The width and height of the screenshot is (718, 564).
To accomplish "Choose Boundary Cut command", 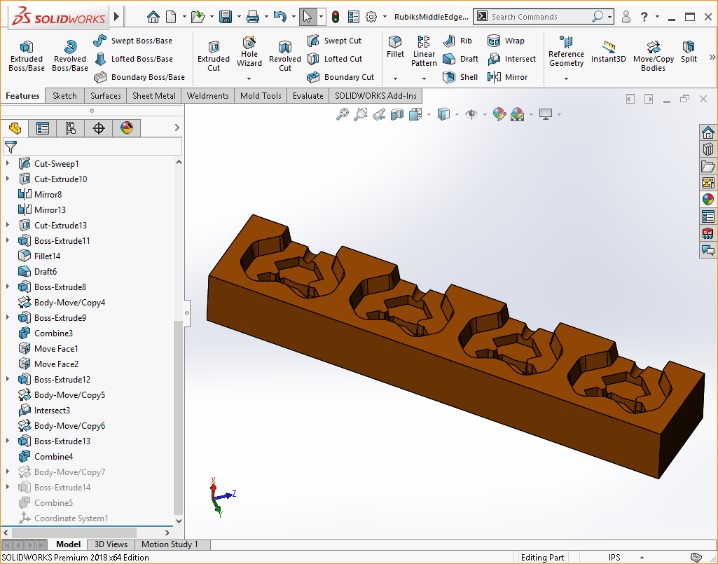I will [x=341, y=77].
